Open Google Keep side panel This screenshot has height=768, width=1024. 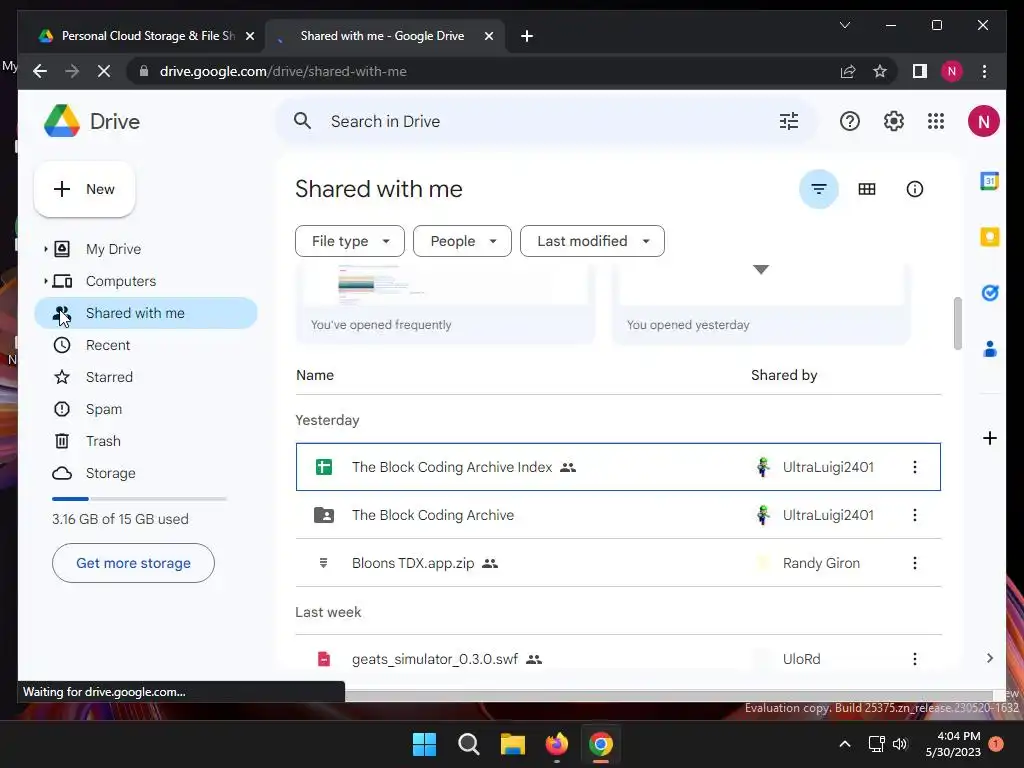(989, 236)
